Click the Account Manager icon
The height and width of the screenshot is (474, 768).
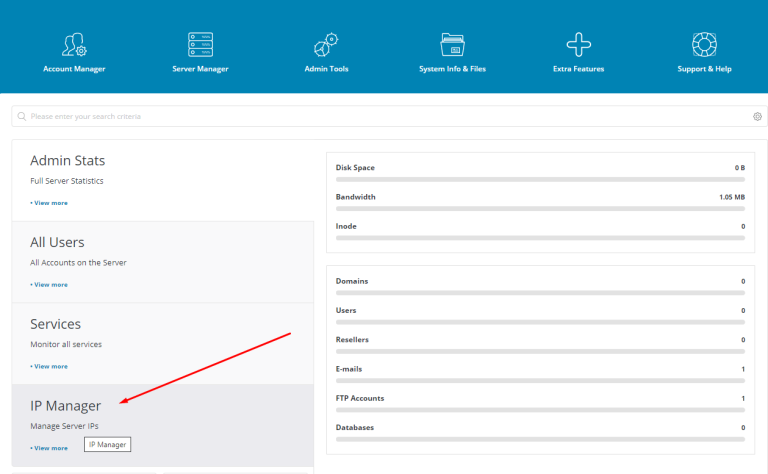tap(74, 44)
